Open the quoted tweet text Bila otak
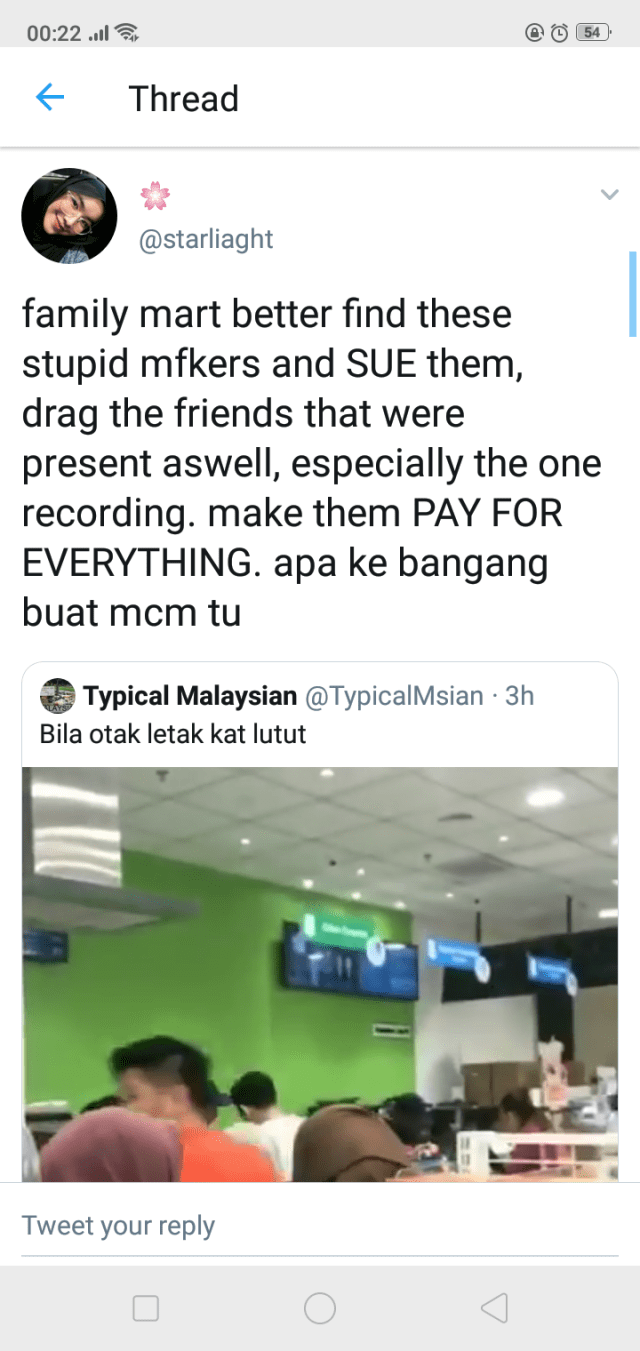 click(173, 734)
